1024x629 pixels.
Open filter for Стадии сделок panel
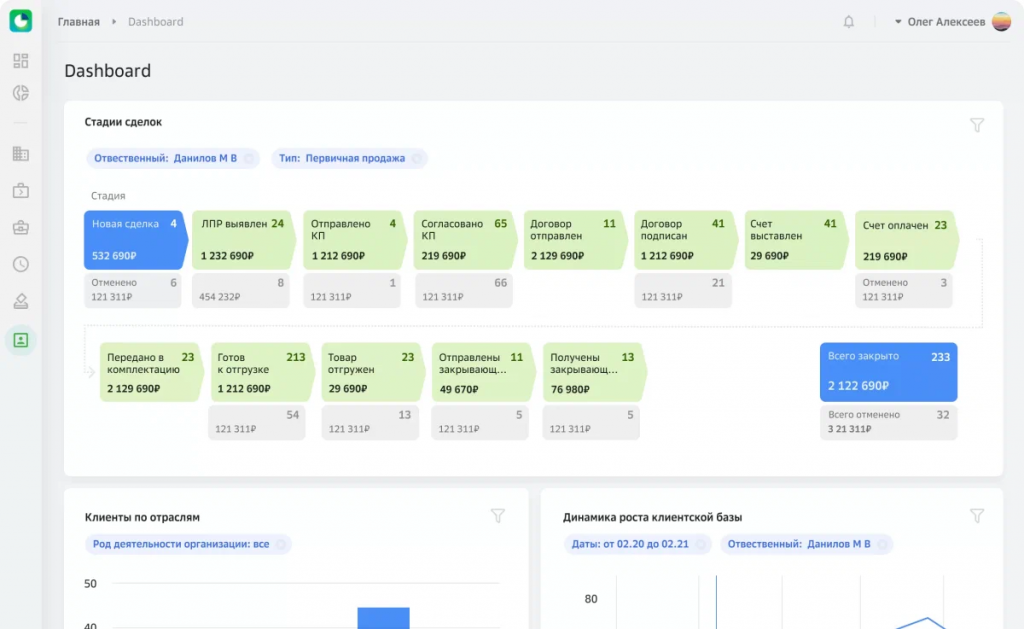pos(977,125)
